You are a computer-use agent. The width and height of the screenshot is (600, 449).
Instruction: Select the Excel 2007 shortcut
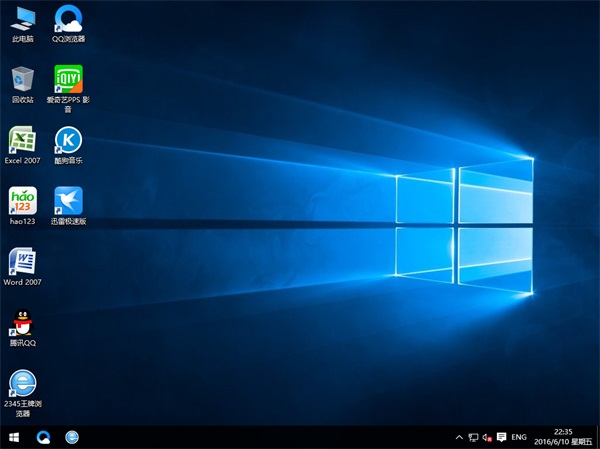pos(22,140)
